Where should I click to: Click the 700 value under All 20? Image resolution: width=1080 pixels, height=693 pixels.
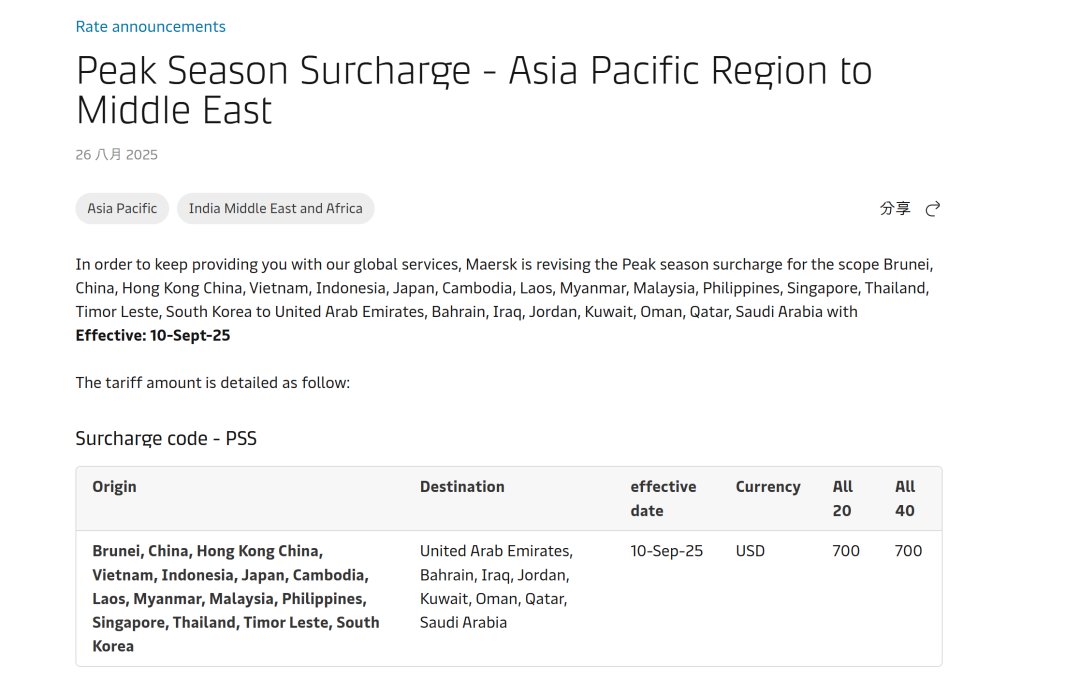846,551
